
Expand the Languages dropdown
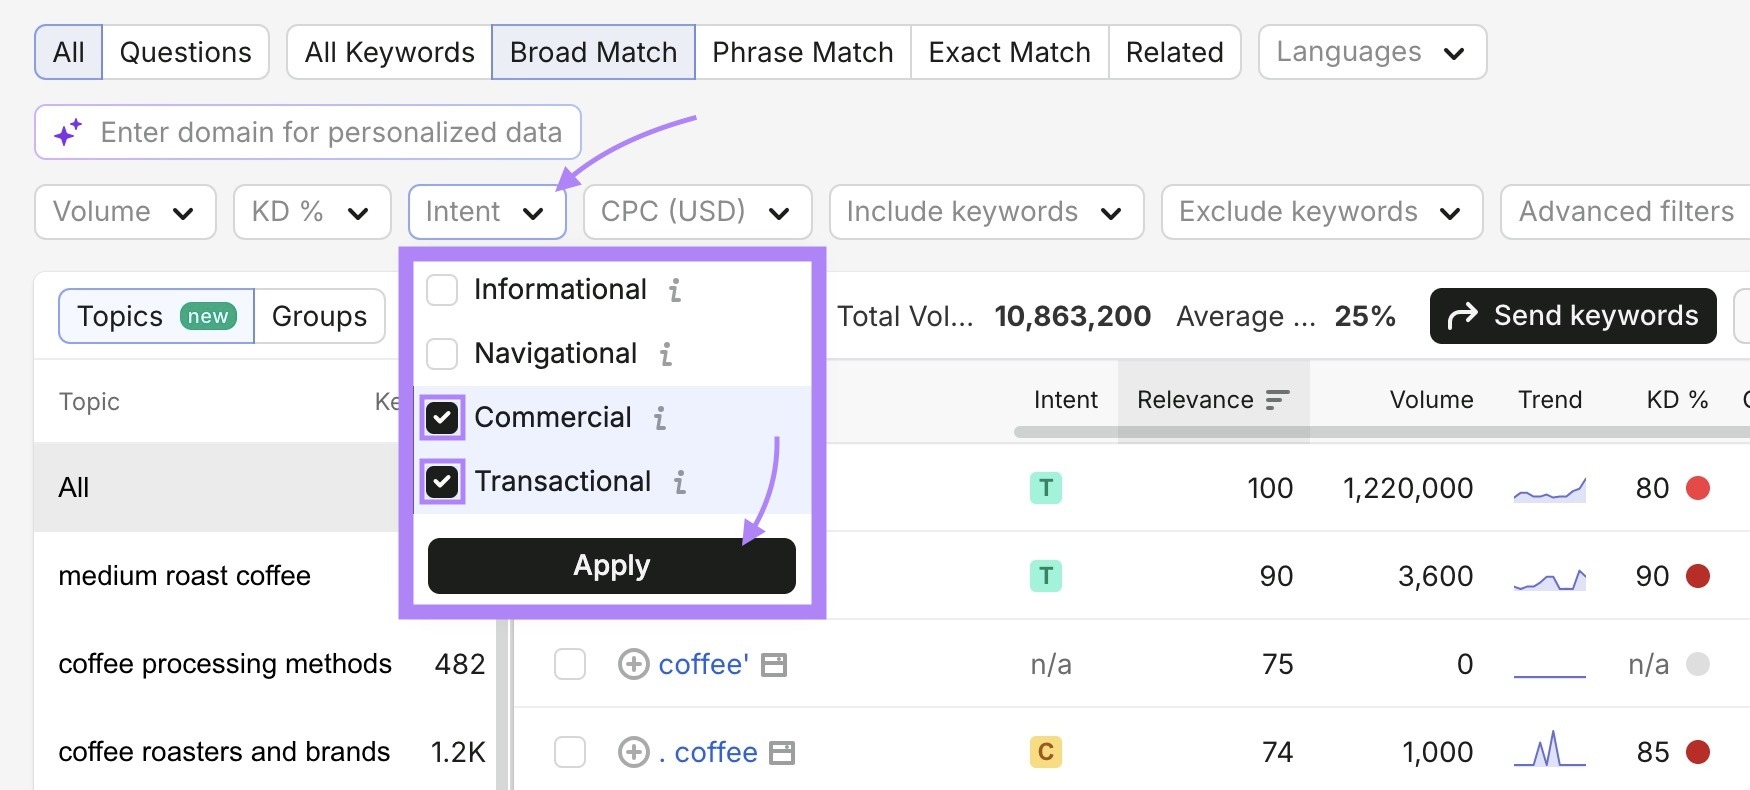[1373, 52]
